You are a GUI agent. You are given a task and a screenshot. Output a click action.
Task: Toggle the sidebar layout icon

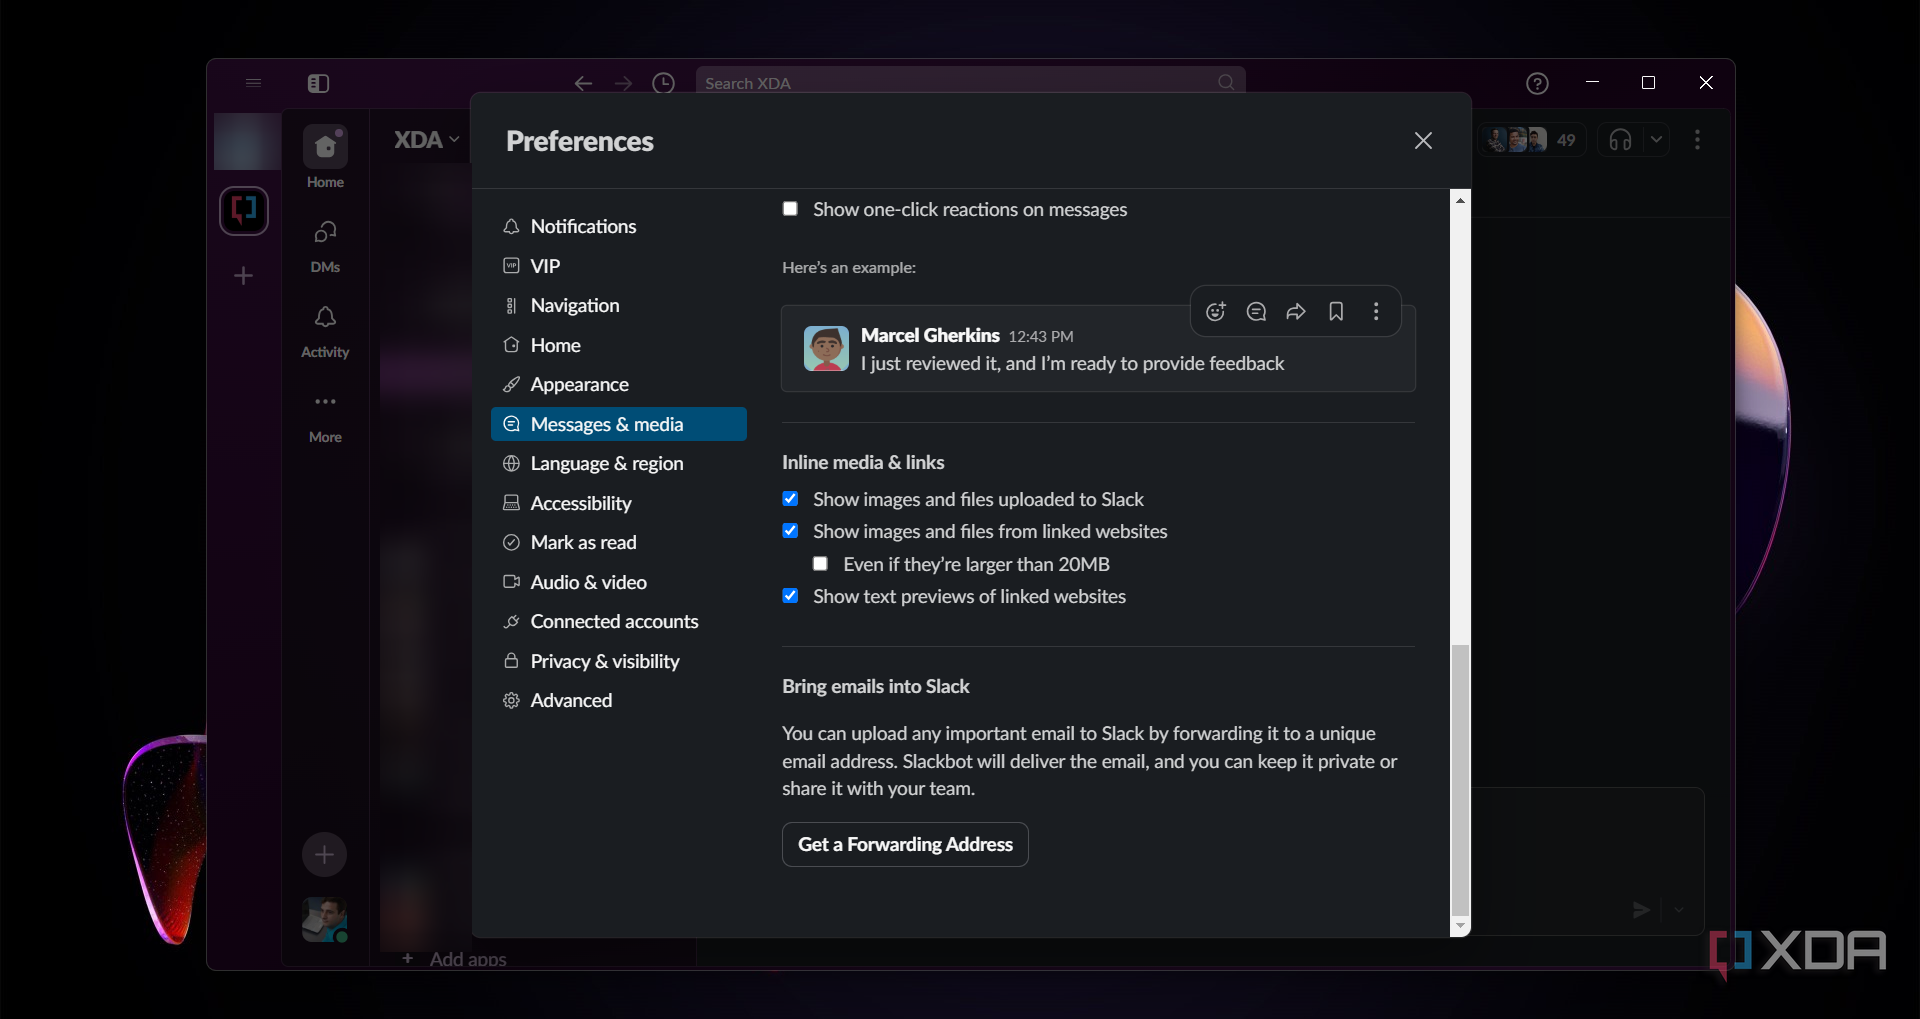[318, 83]
